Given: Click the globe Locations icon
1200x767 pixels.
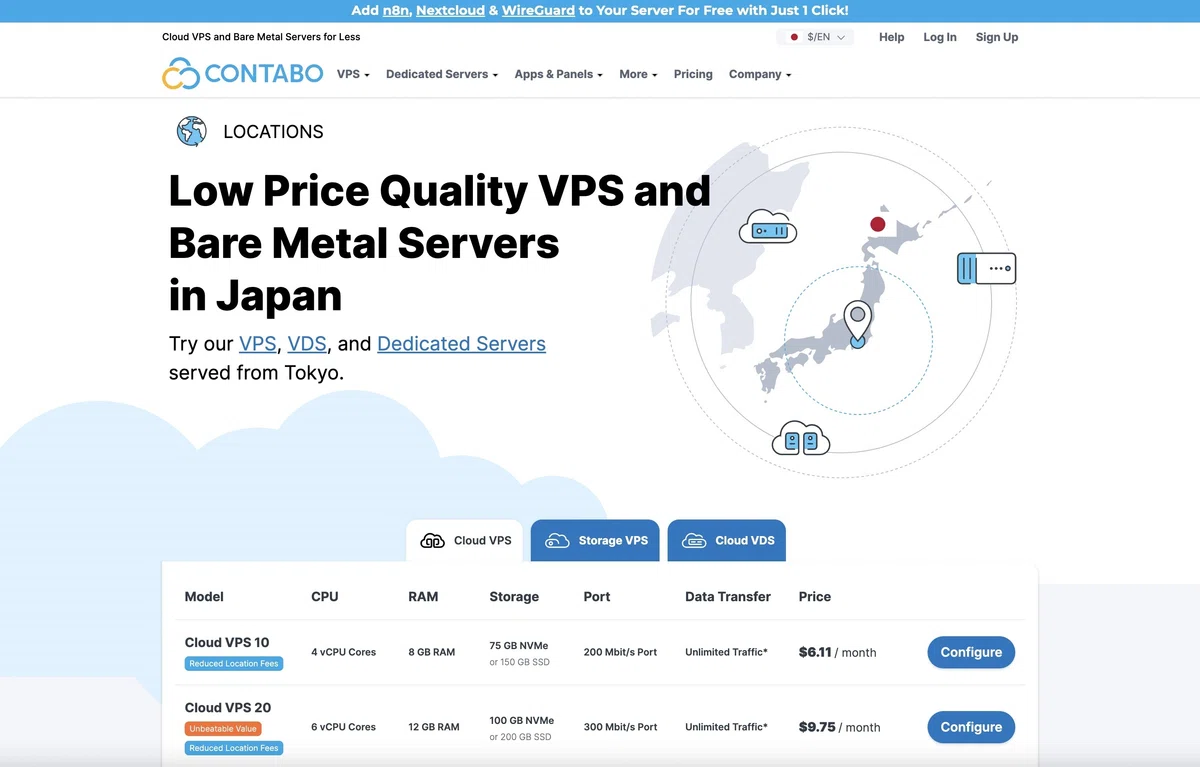Looking at the screenshot, I should click(191, 131).
